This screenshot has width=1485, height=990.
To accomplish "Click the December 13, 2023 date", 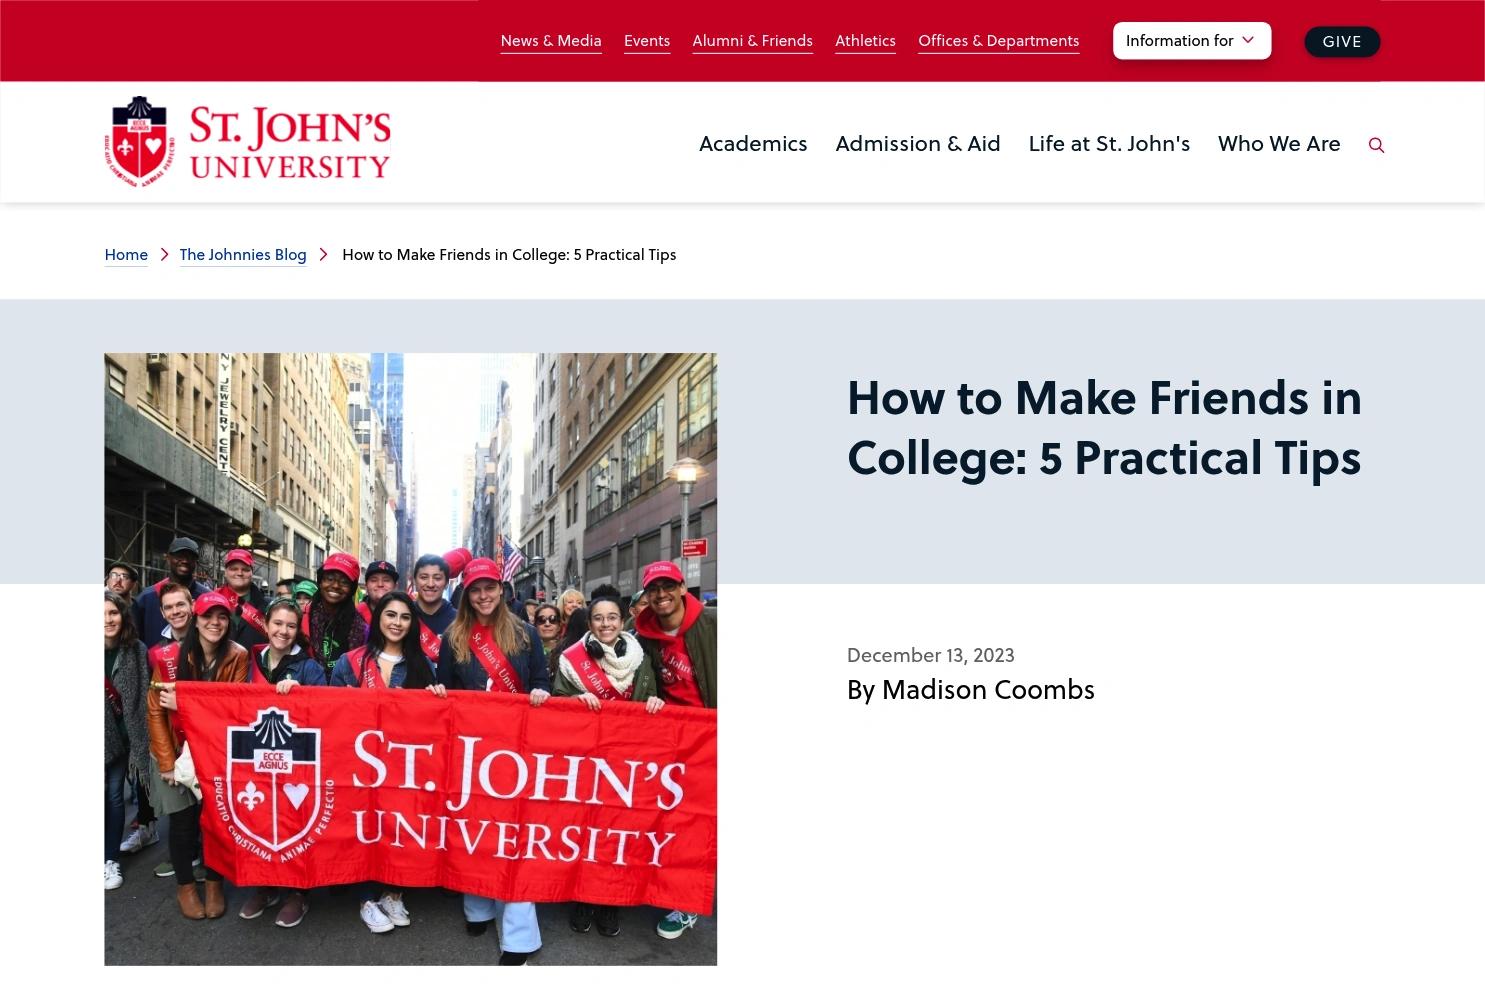I will tap(930, 655).
